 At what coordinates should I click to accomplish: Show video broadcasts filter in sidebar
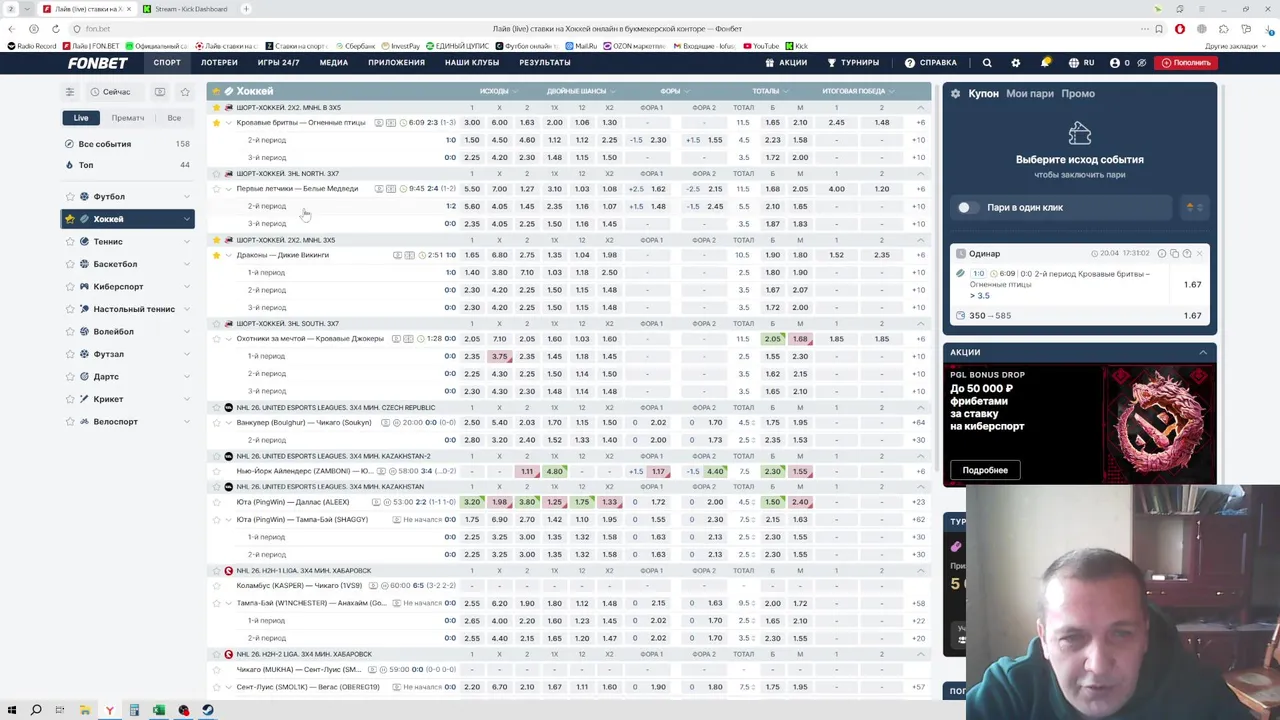[x=160, y=92]
